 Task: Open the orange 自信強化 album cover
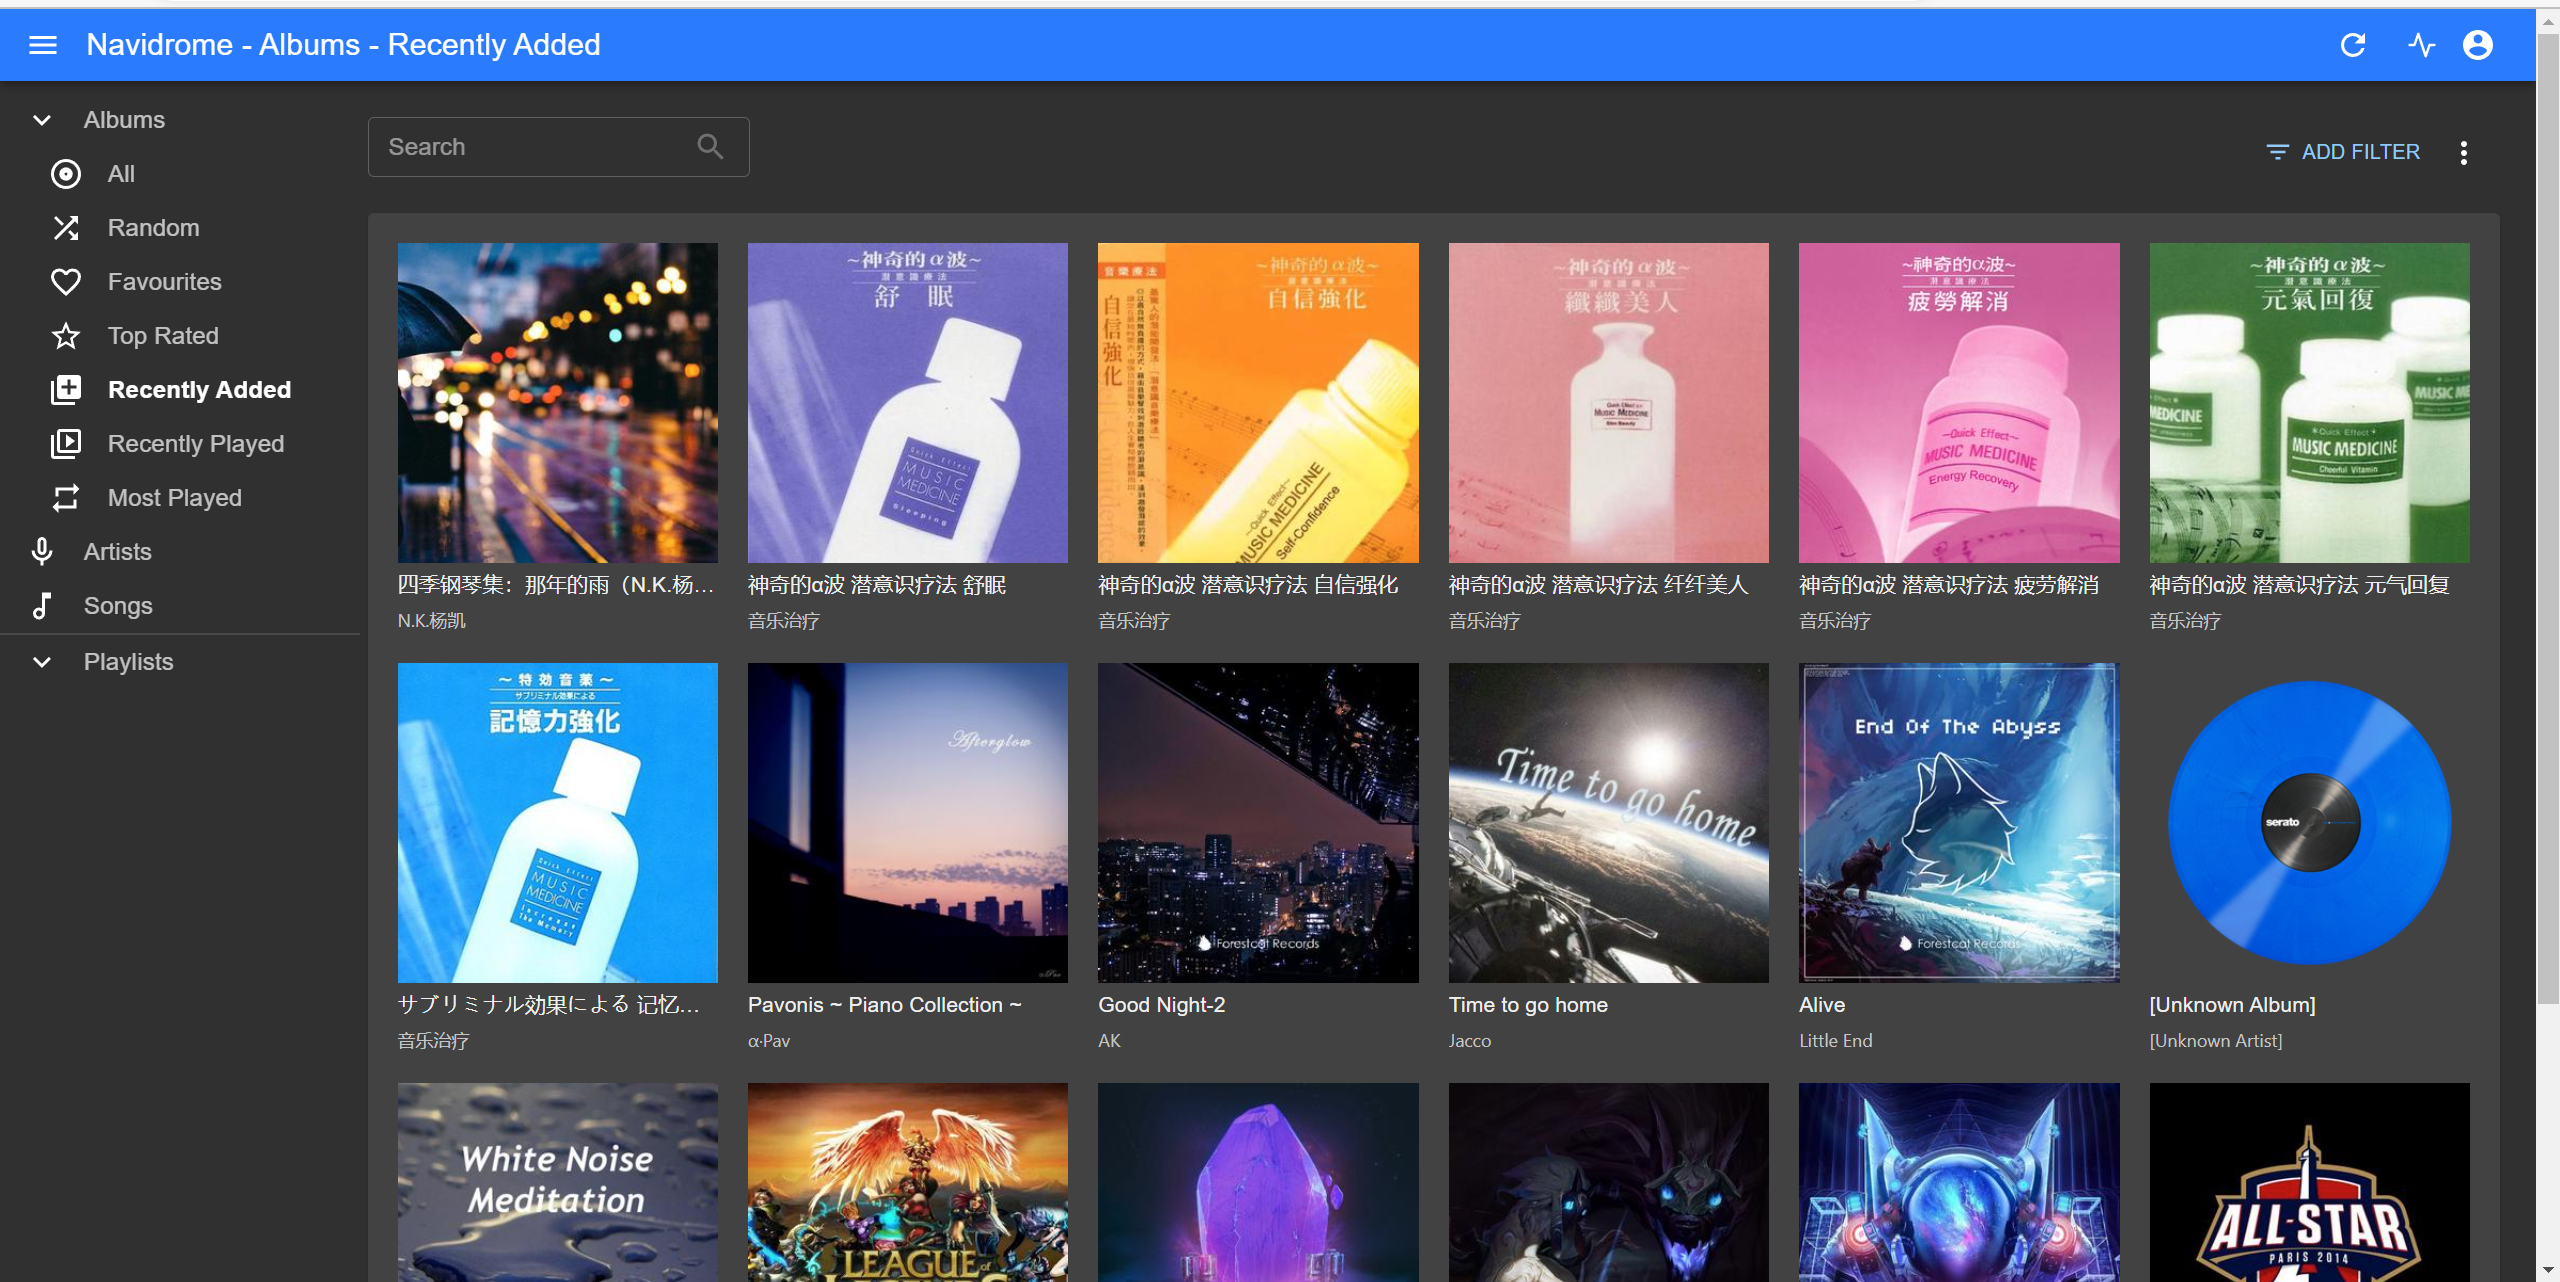point(1258,403)
